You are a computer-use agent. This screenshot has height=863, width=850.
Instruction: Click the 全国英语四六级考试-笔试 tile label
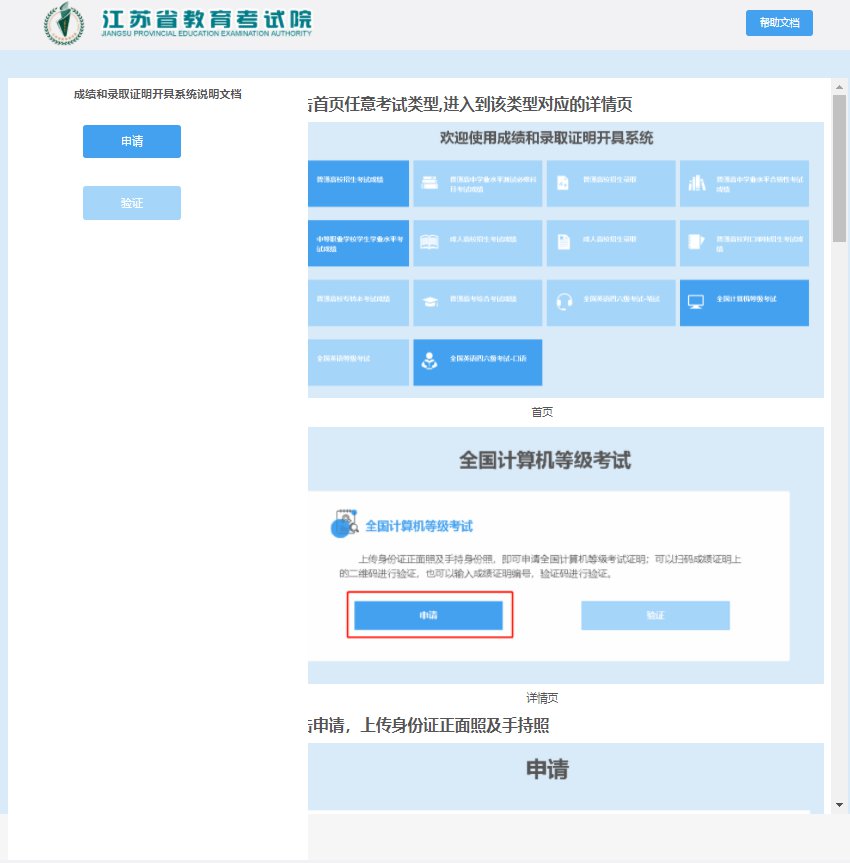622,299
